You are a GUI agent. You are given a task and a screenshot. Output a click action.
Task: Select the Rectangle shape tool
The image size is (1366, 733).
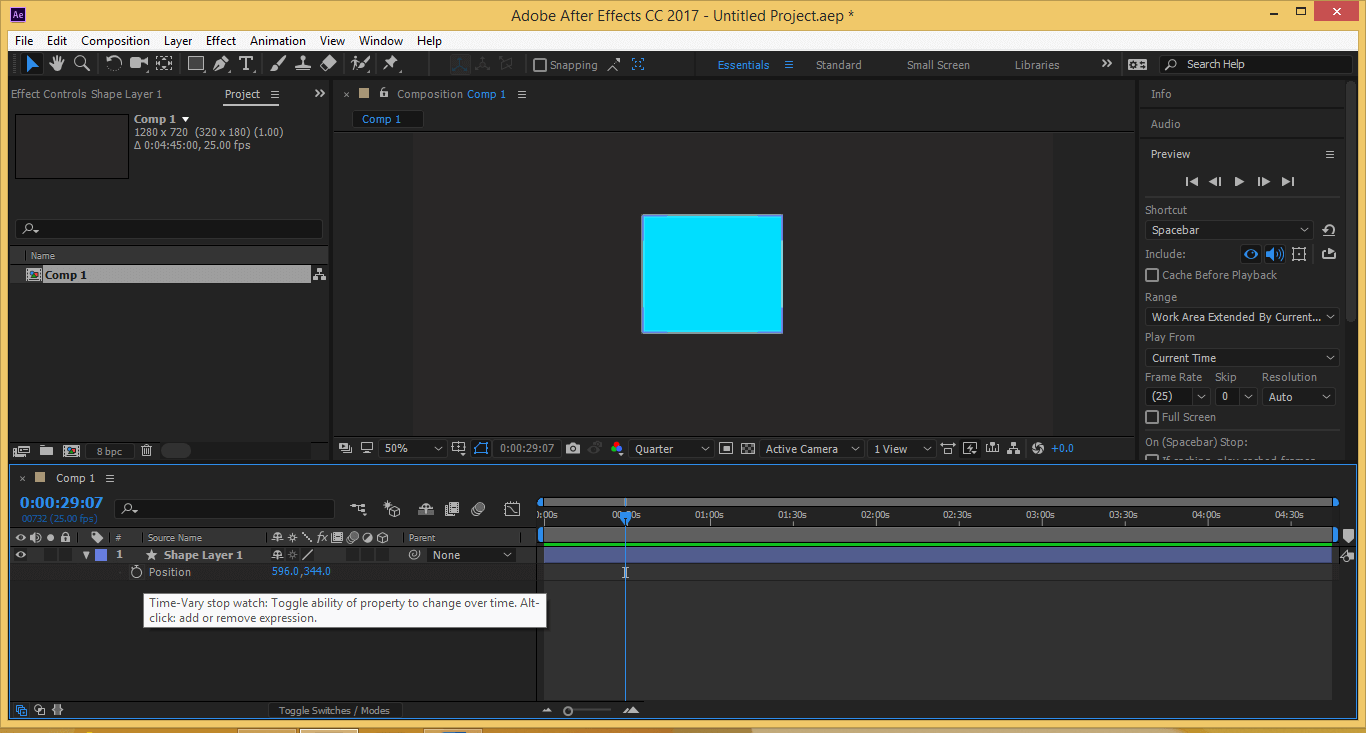pyautogui.click(x=196, y=64)
